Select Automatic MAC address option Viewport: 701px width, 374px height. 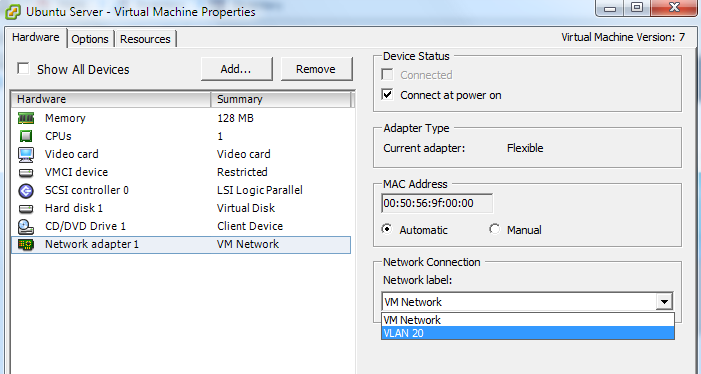(387, 230)
